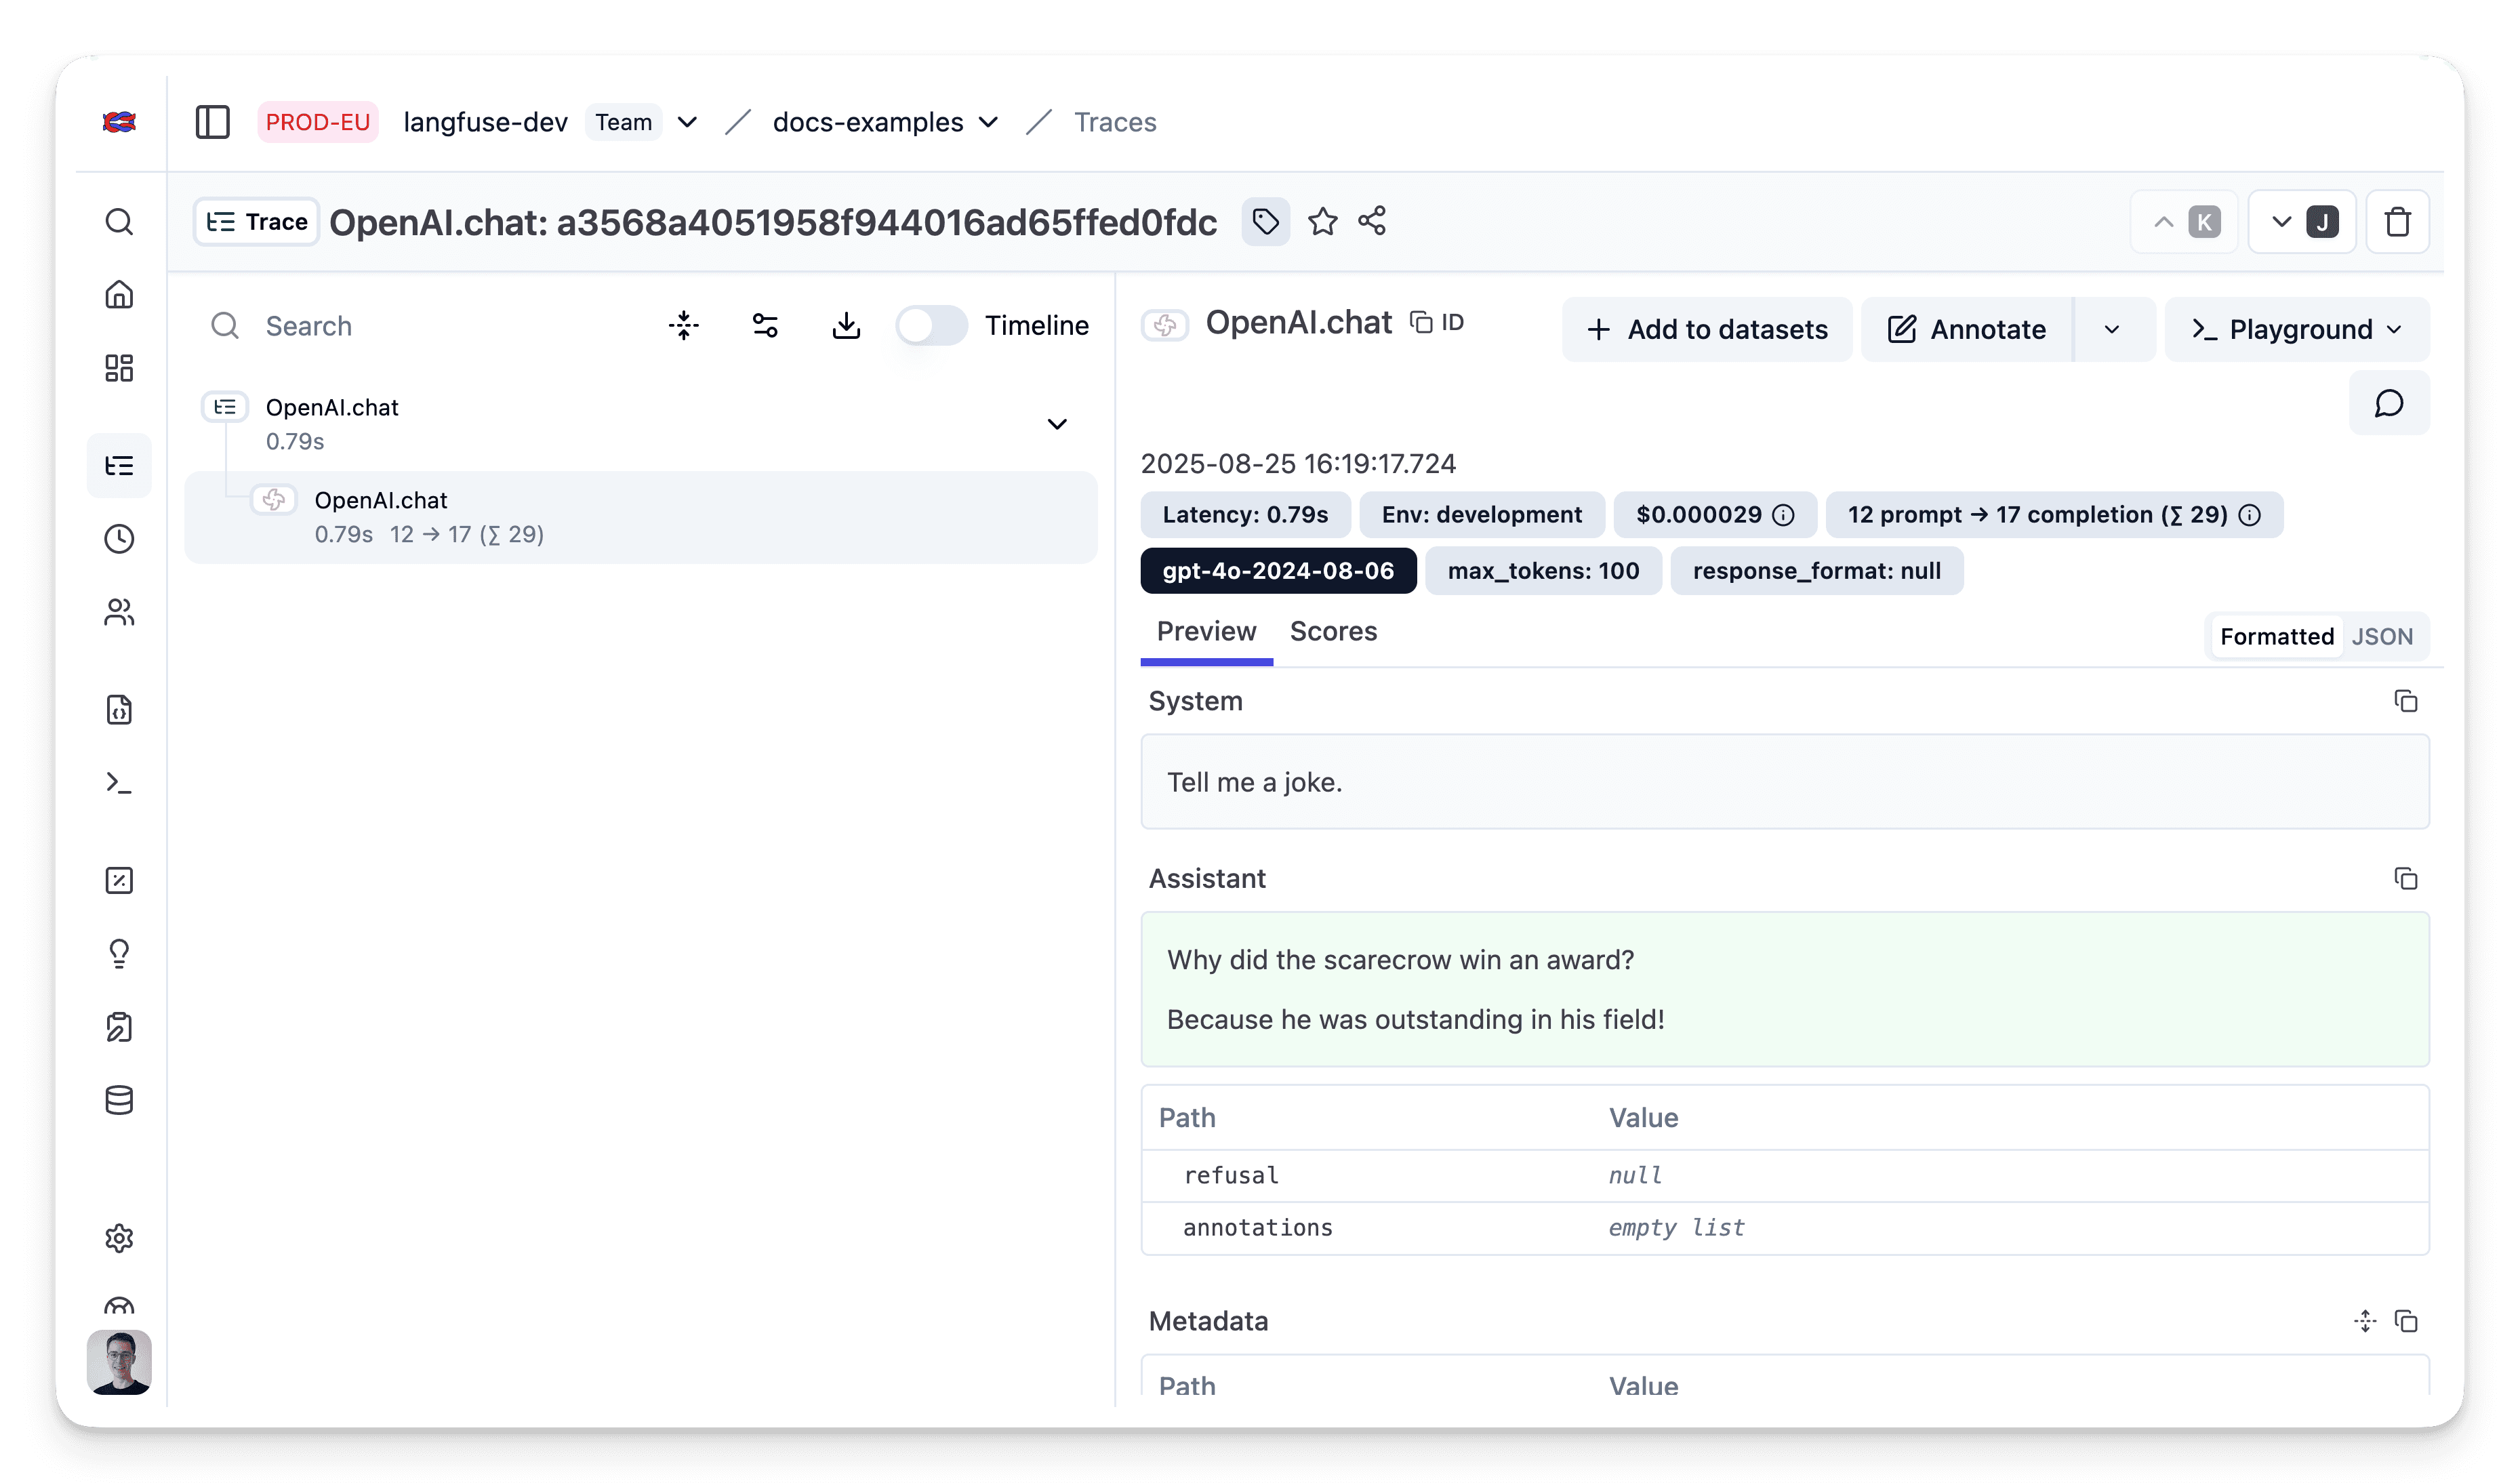Toggle the sidebar panel icon
2520x1483 pixels.
click(x=212, y=122)
